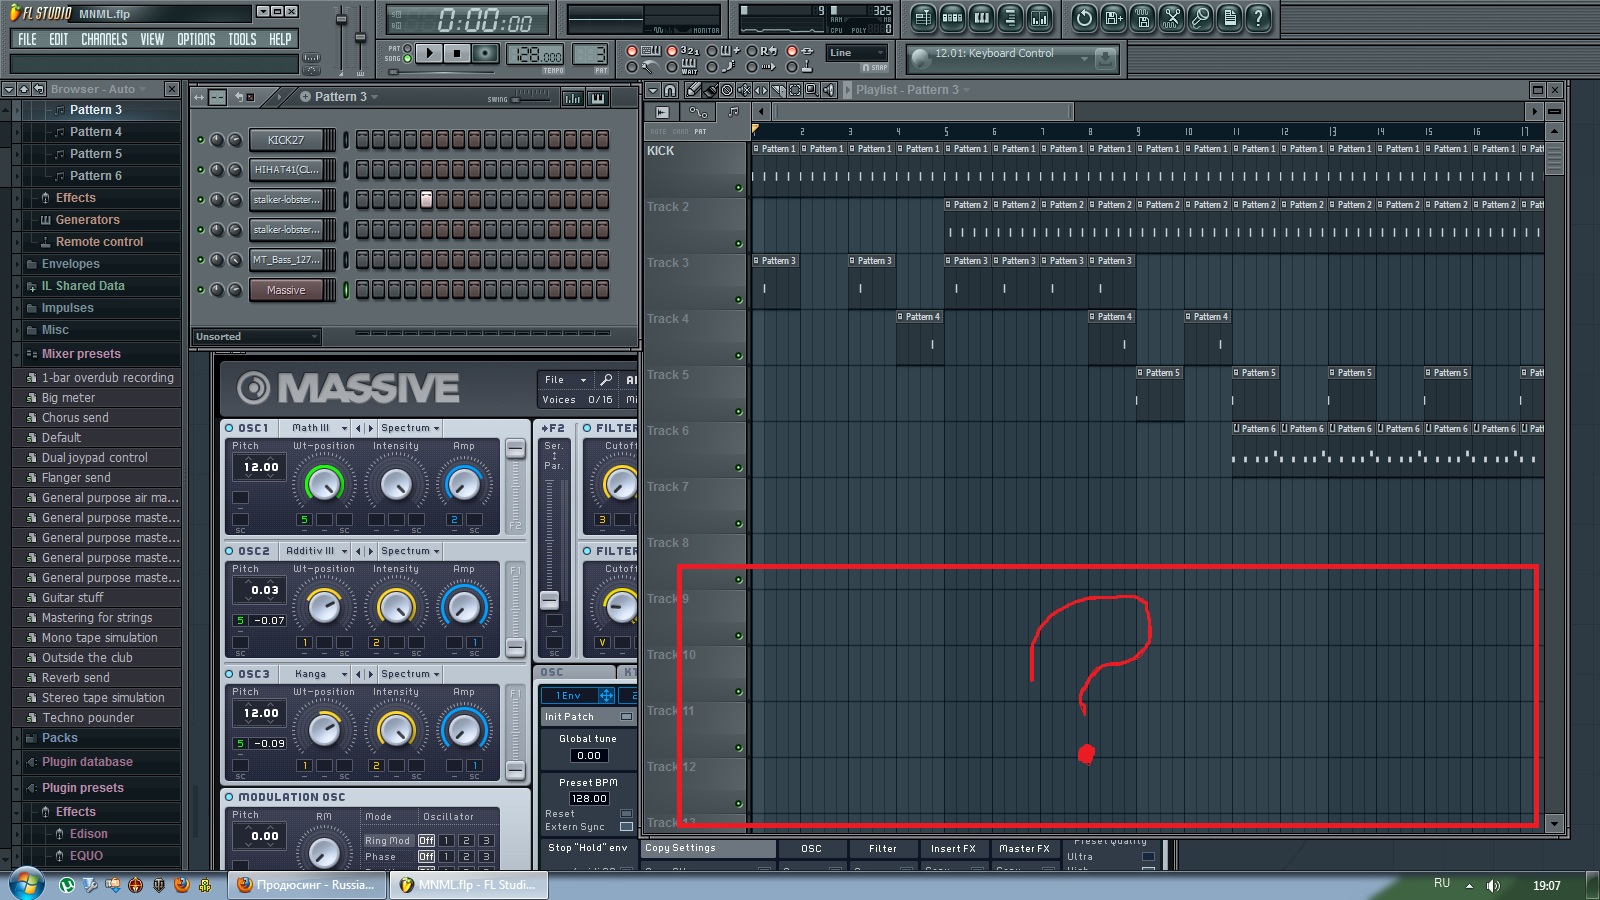
Task: Open the Playlist options dropdown arrow
Action: [653, 90]
